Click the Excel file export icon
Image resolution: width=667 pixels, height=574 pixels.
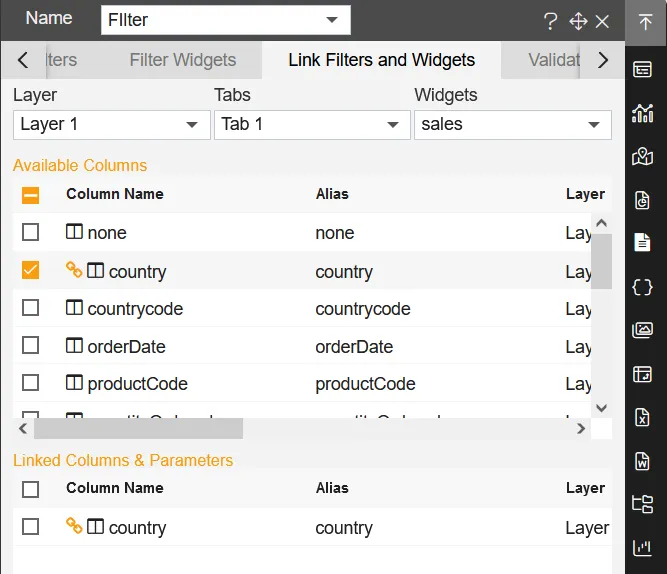[x=643, y=417]
